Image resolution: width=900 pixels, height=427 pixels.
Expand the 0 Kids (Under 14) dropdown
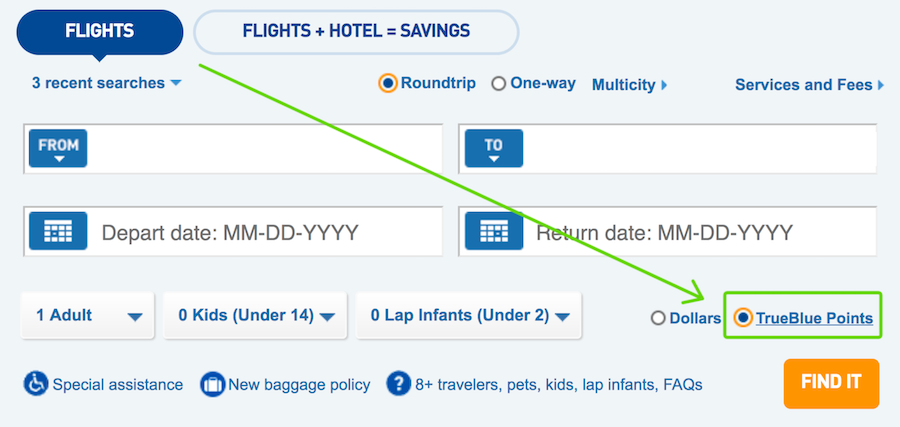(255, 315)
